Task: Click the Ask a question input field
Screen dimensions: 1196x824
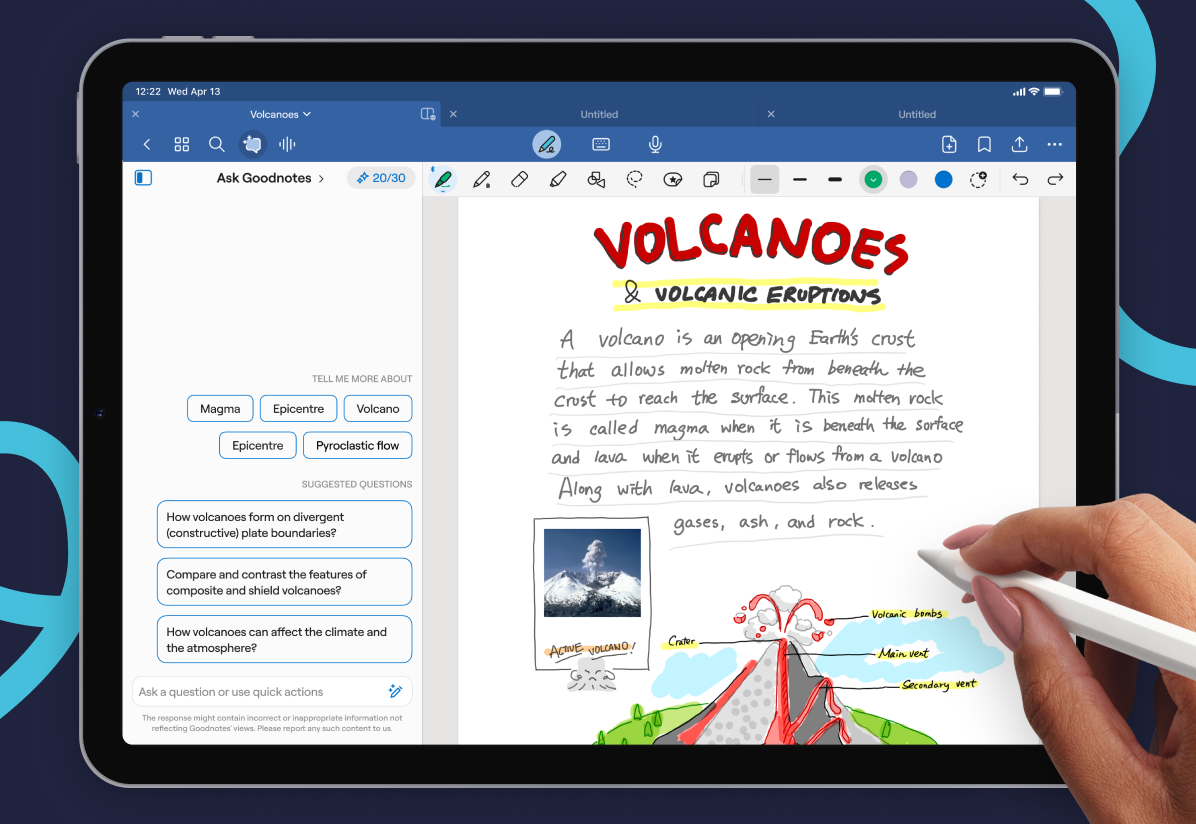Action: (x=260, y=692)
